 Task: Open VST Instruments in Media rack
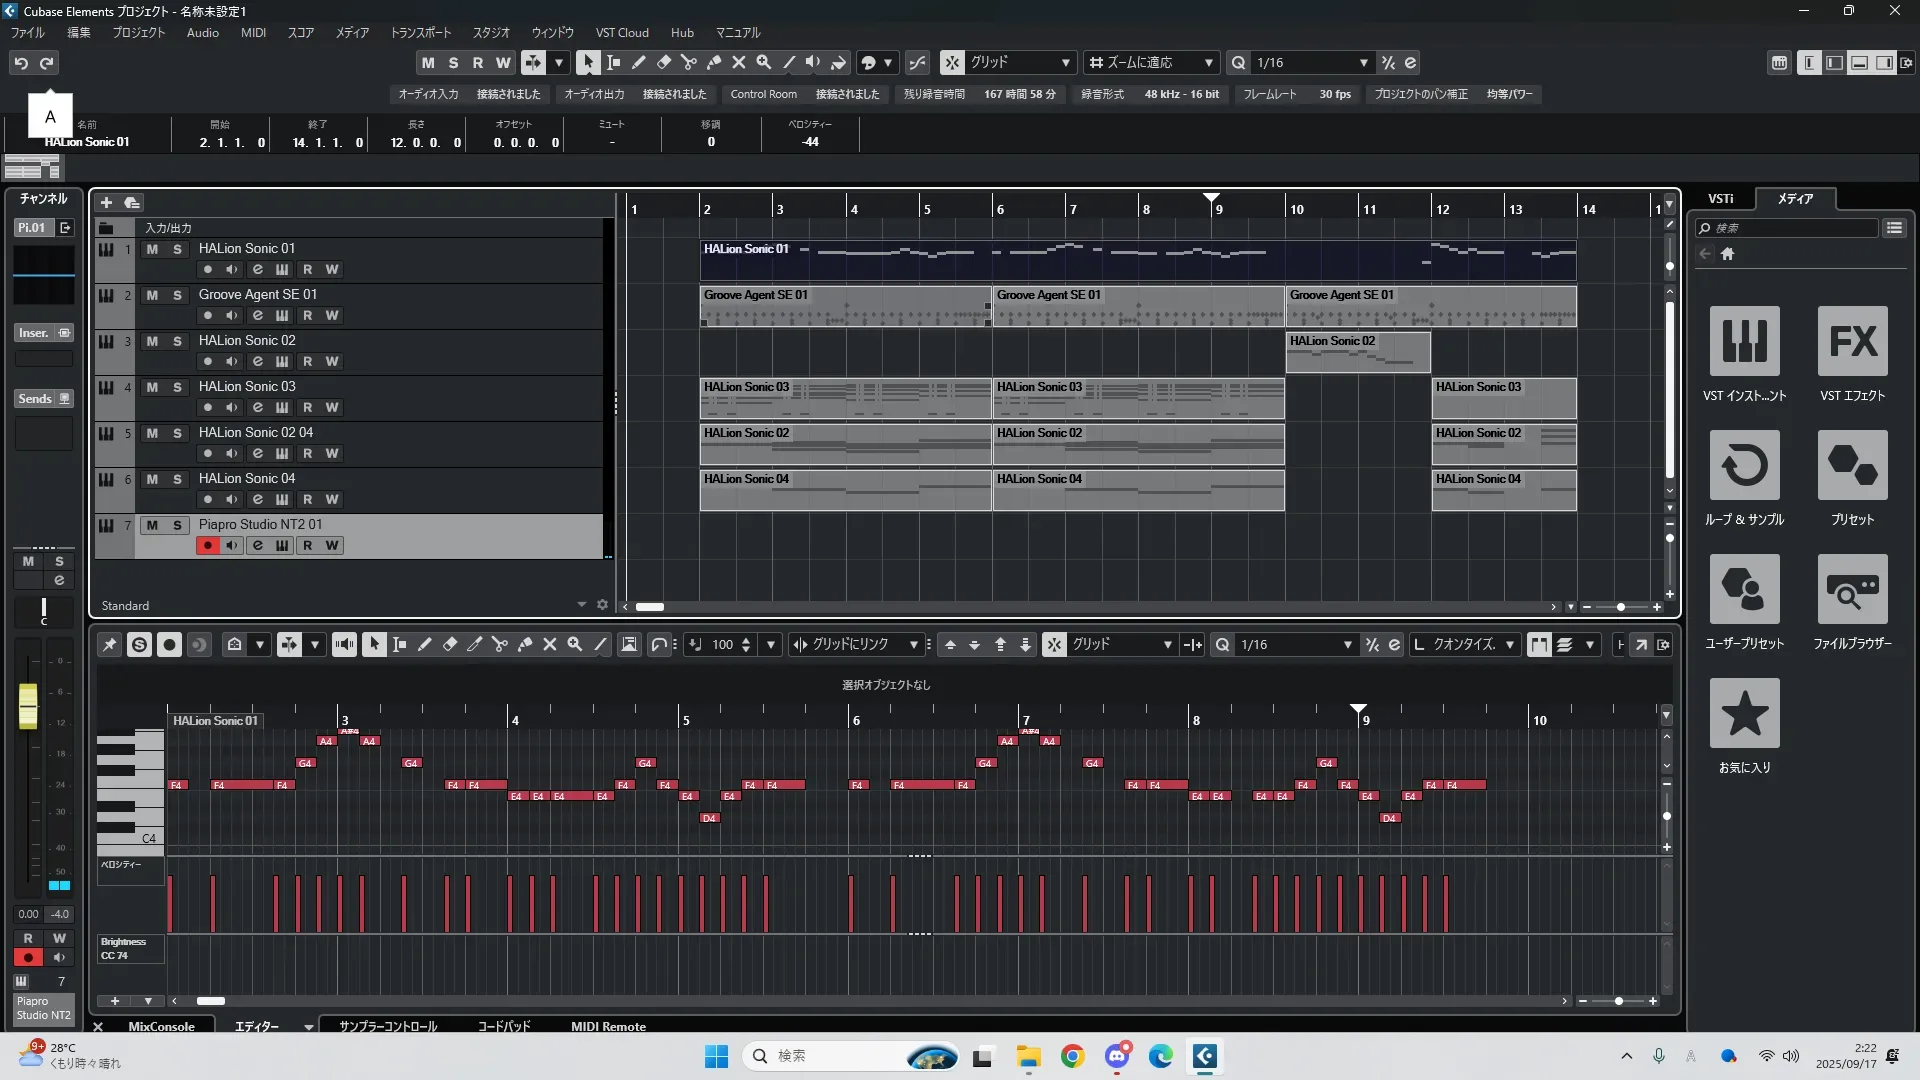pos(1744,342)
